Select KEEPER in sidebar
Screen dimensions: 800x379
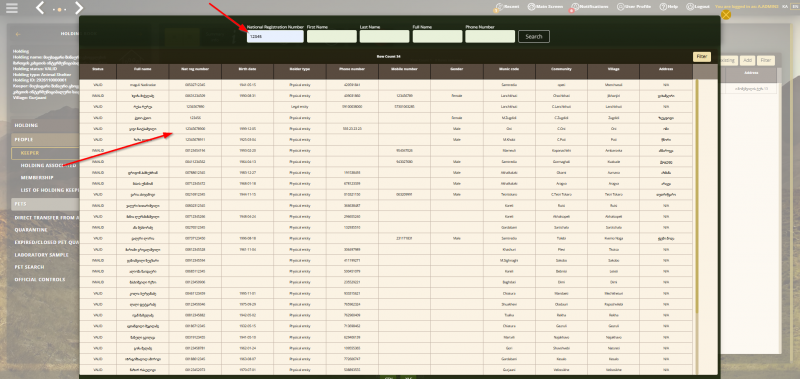(45, 153)
